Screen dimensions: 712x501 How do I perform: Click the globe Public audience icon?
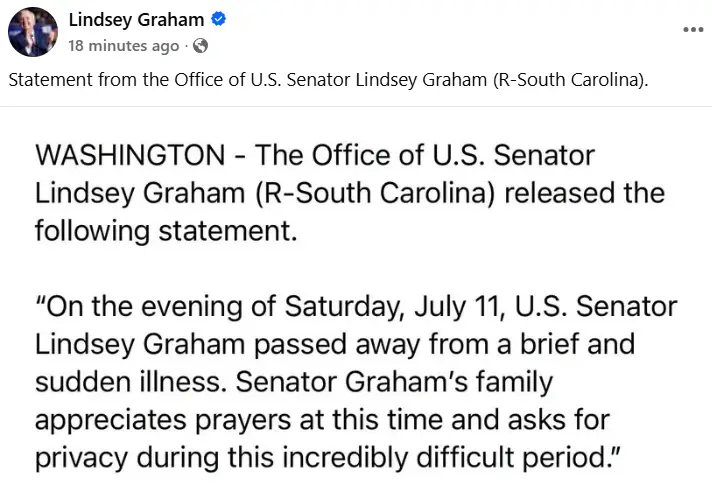(200, 46)
